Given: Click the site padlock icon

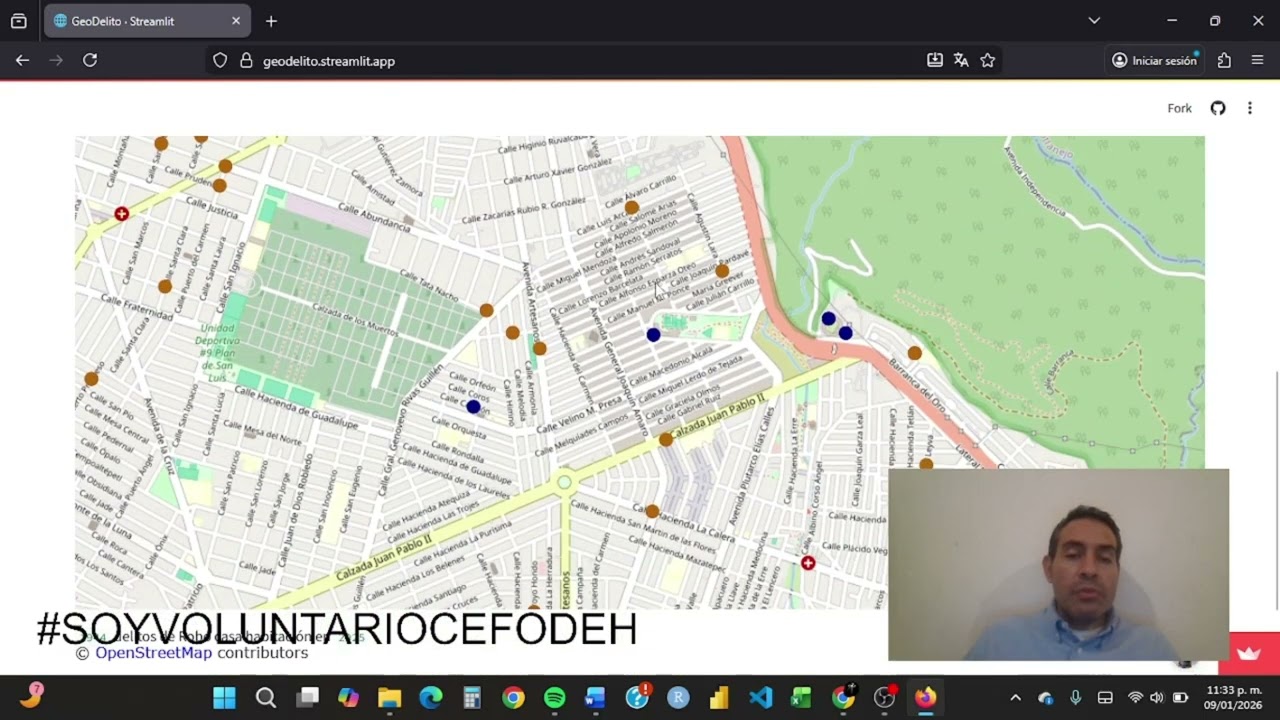Looking at the screenshot, I should point(246,60).
